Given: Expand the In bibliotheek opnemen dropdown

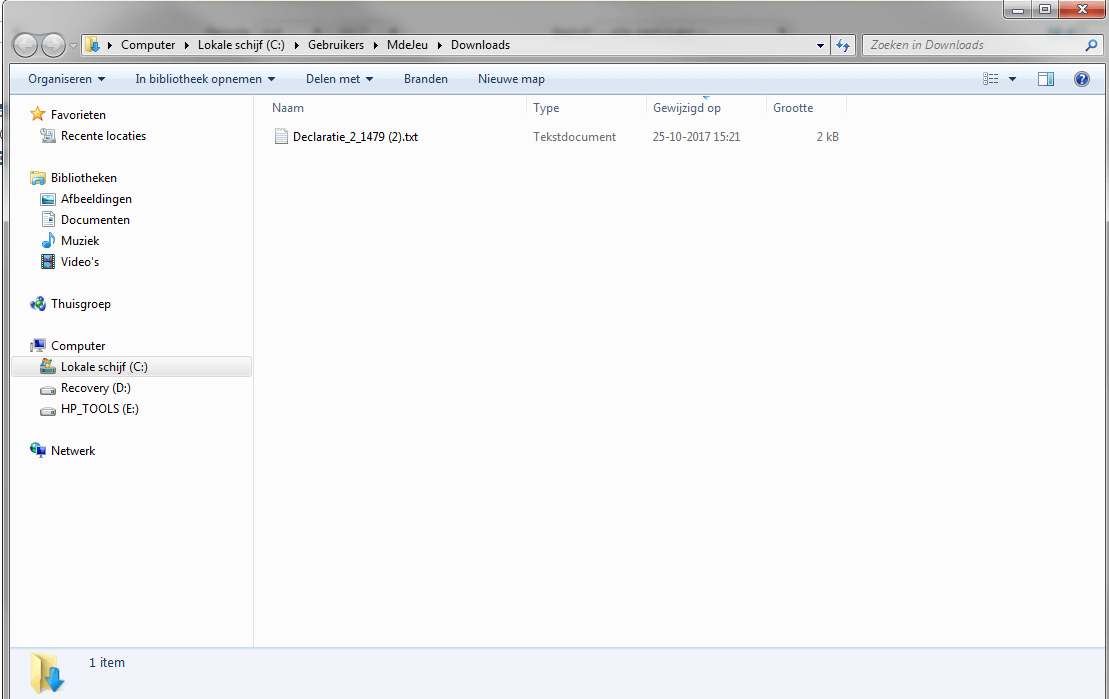Looking at the screenshot, I should [x=205, y=79].
